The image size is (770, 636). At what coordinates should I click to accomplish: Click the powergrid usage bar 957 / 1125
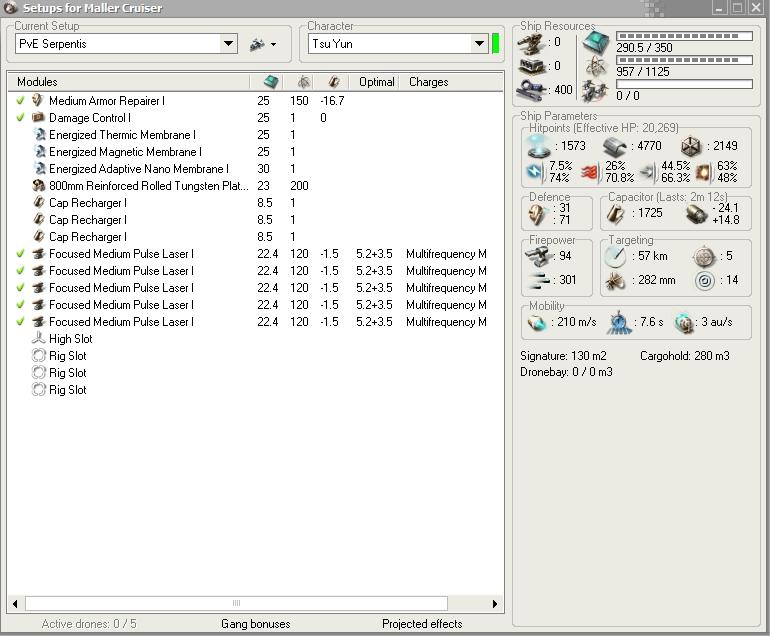coord(684,60)
